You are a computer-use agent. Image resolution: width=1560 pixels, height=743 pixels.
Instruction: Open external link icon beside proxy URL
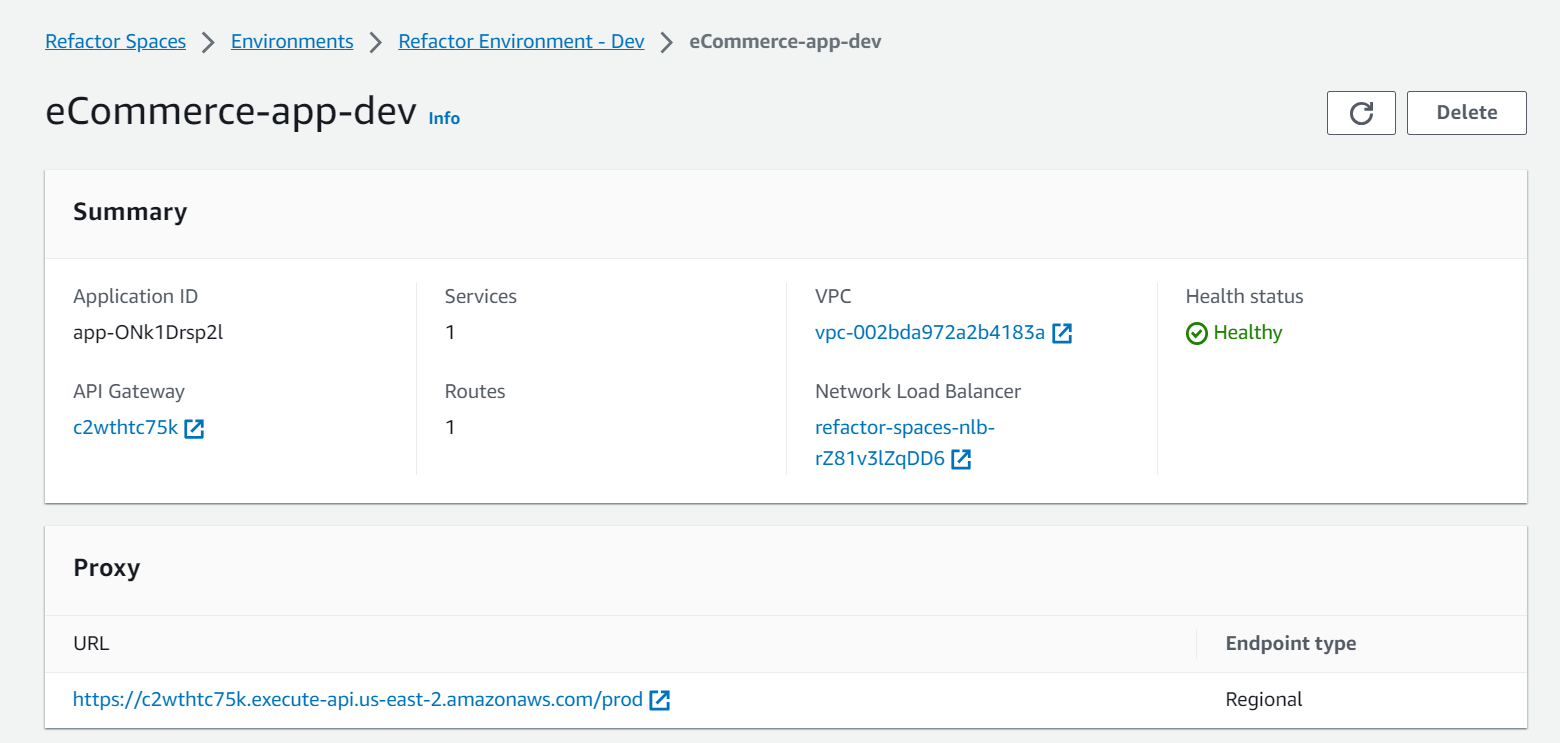[660, 700]
